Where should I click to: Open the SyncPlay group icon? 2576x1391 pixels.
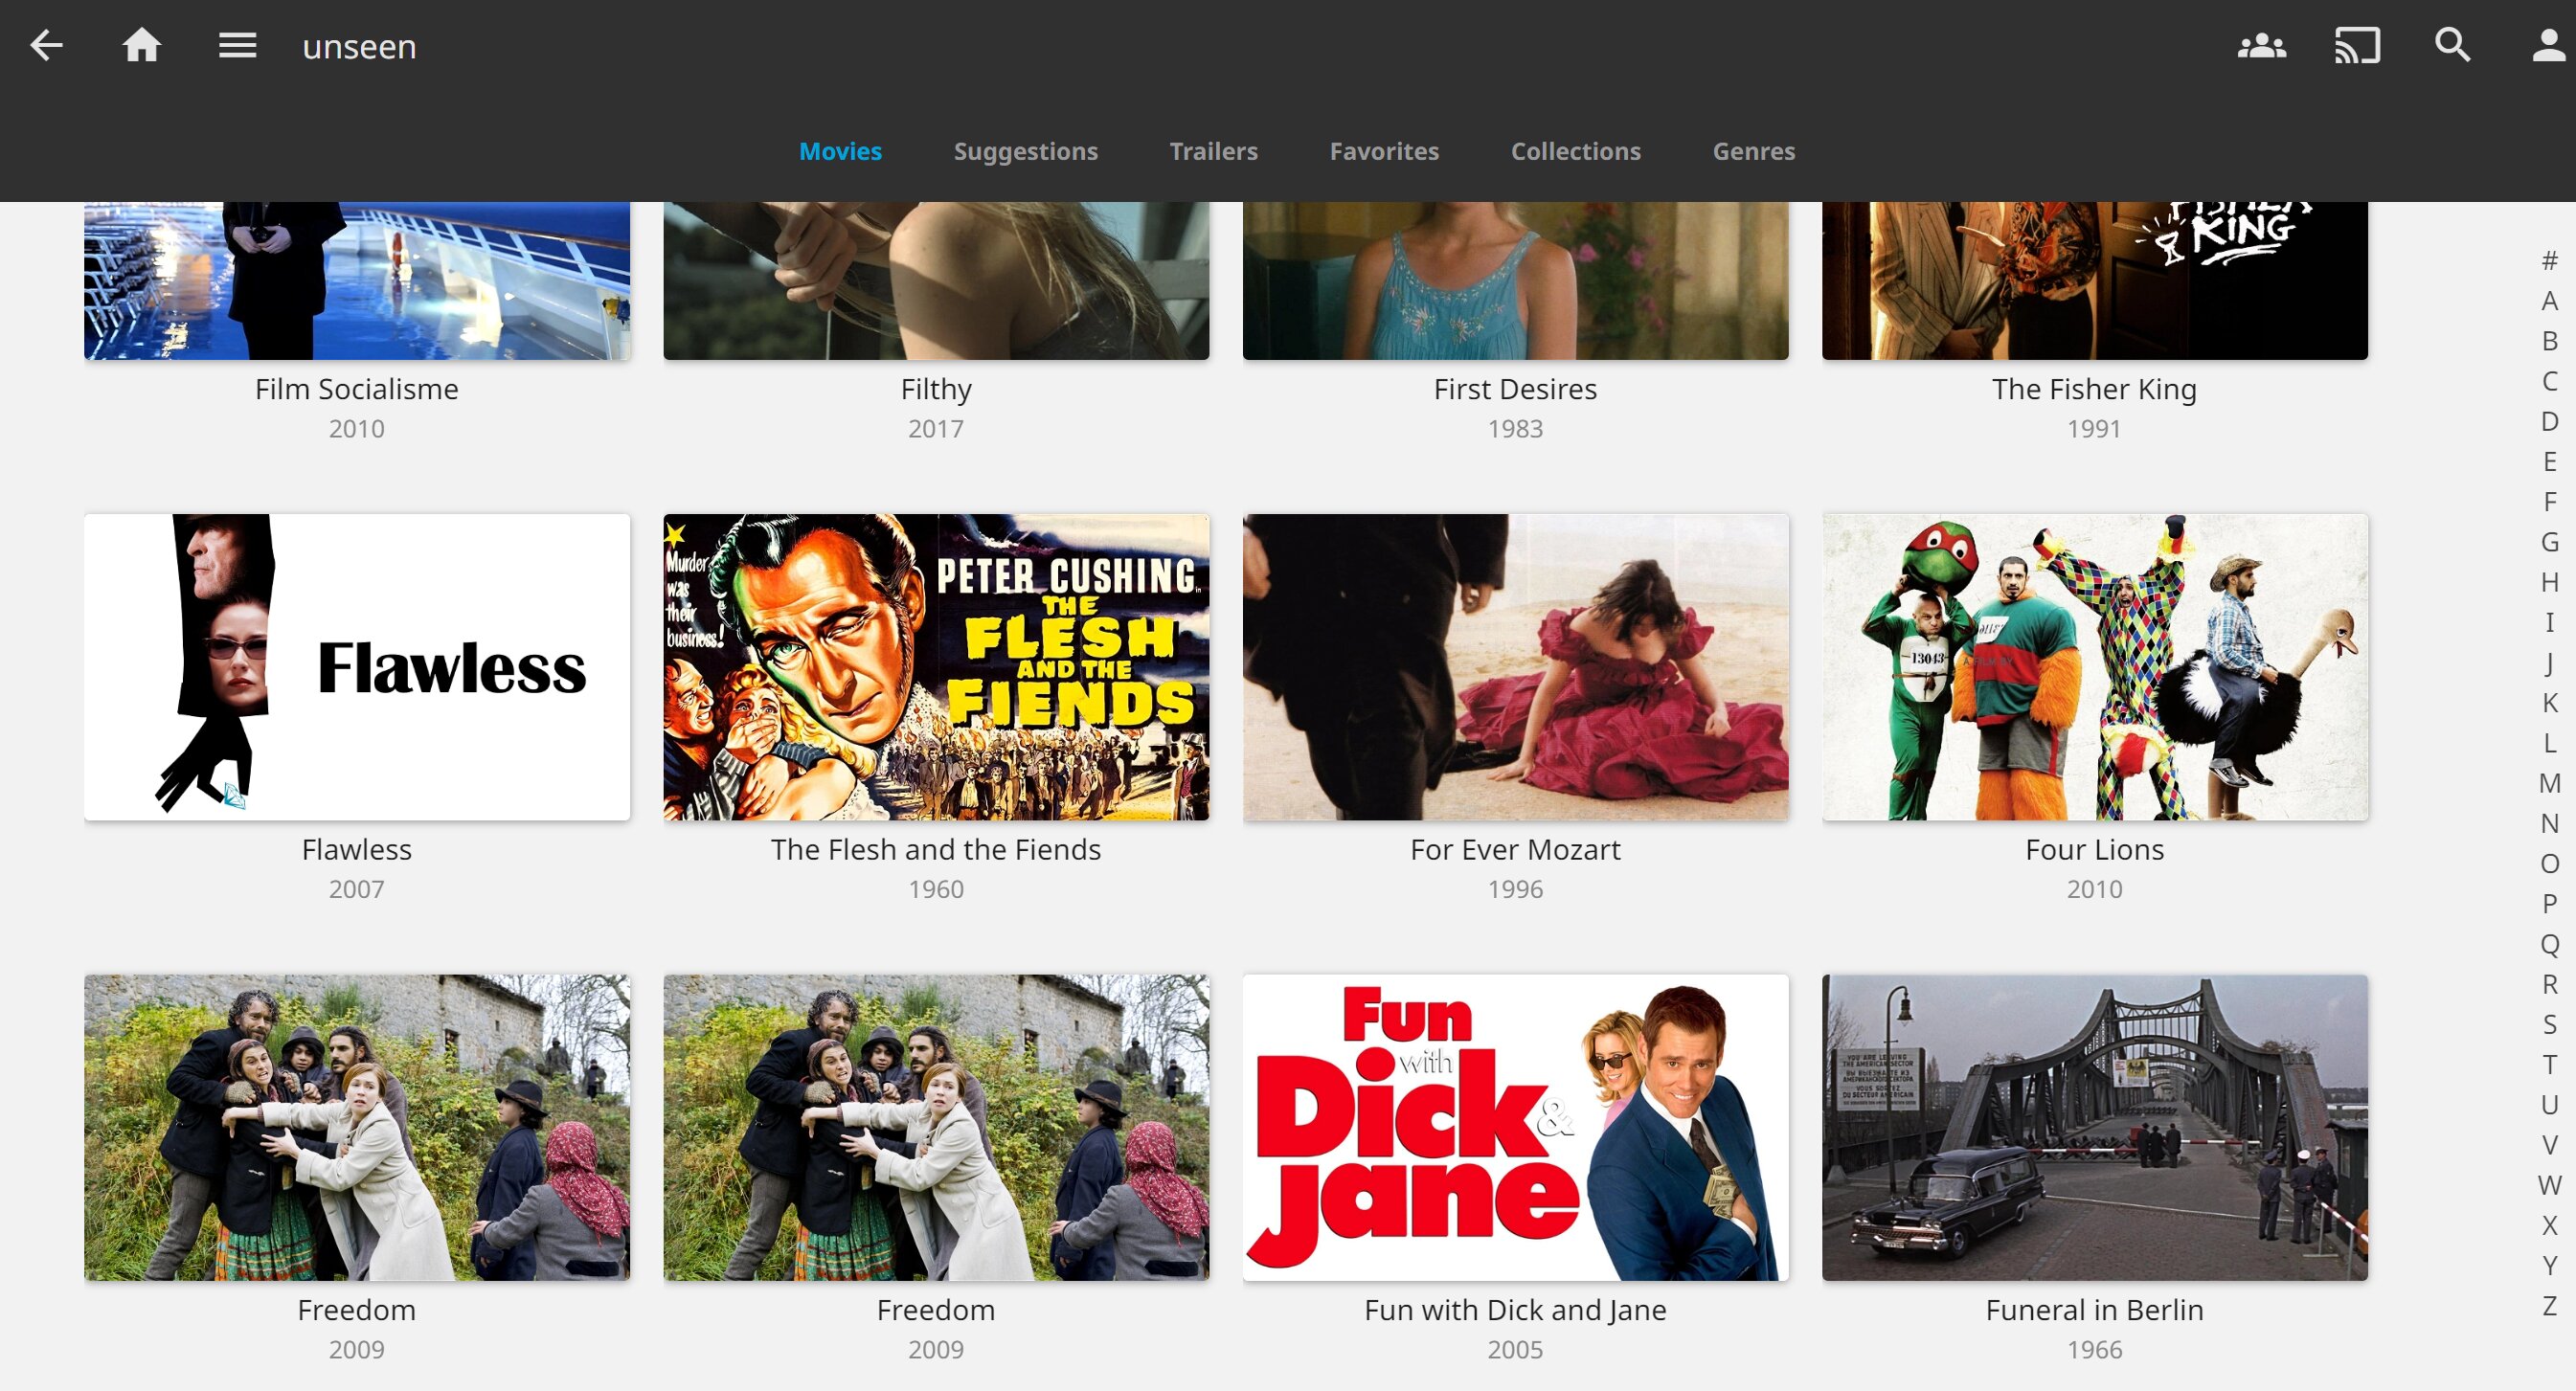click(x=2261, y=46)
